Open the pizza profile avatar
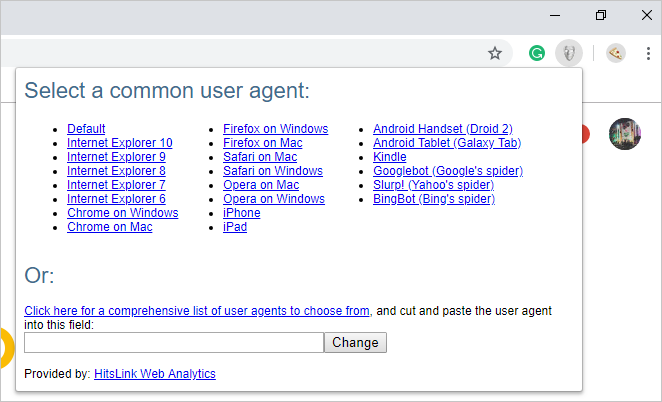 tap(616, 53)
